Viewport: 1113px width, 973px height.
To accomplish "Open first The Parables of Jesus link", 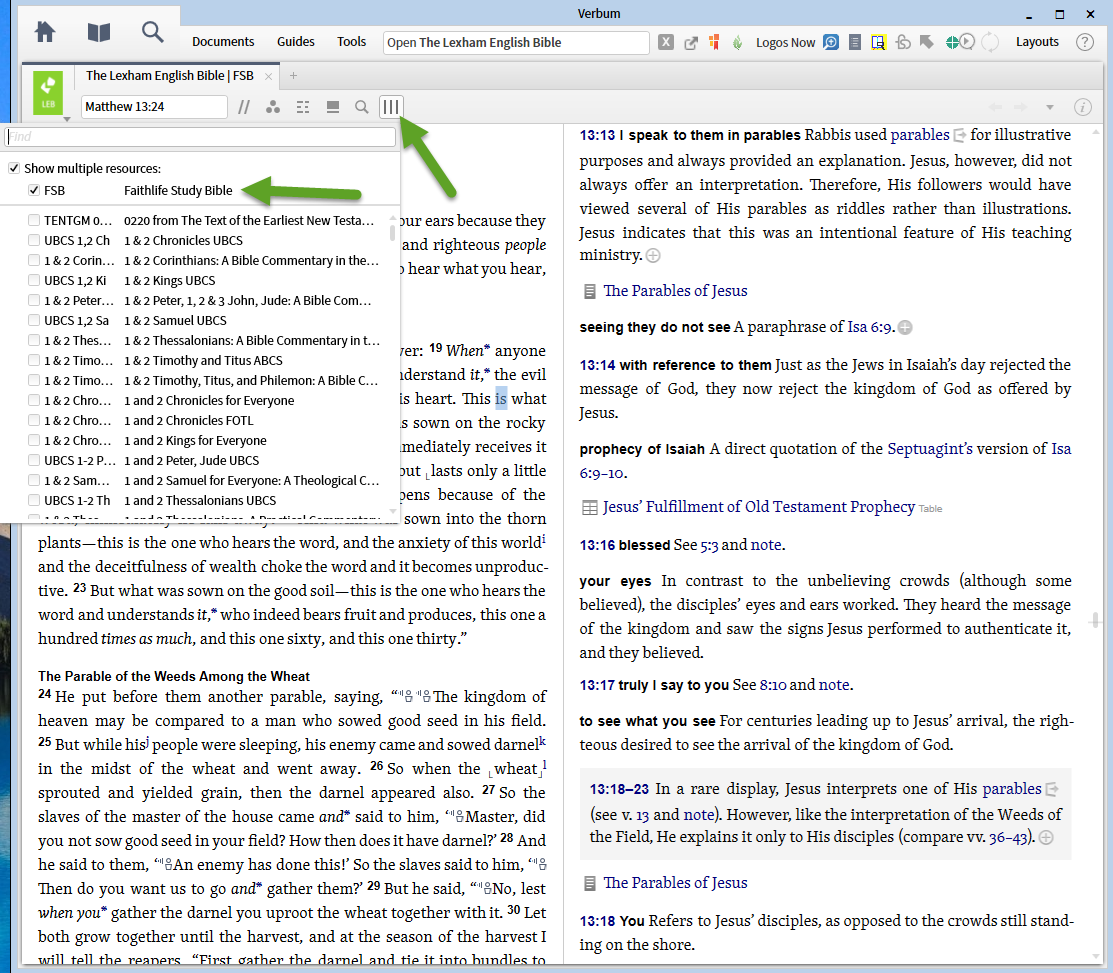I will [675, 291].
